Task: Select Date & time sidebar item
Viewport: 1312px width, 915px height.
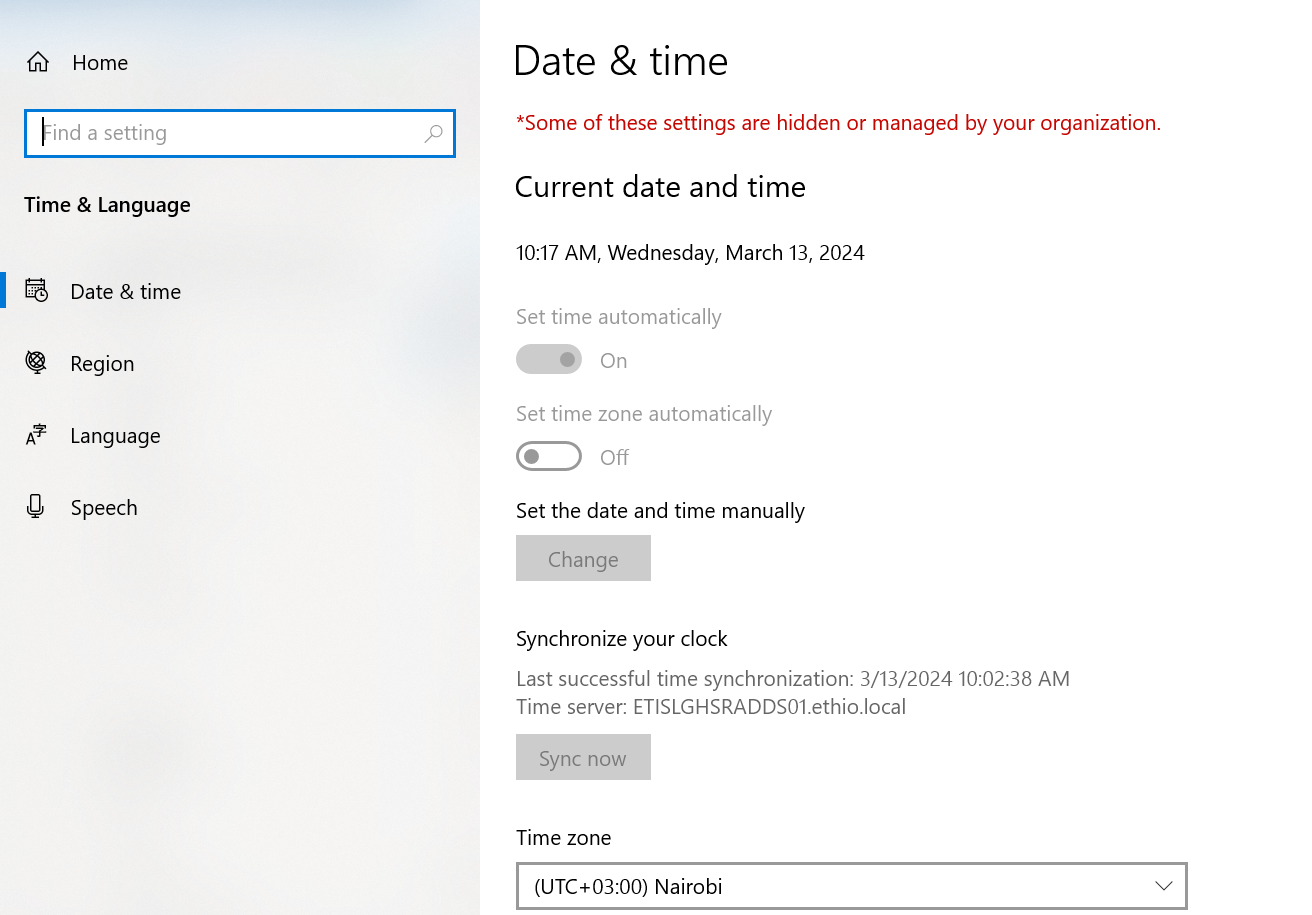Action: tap(240, 291)
